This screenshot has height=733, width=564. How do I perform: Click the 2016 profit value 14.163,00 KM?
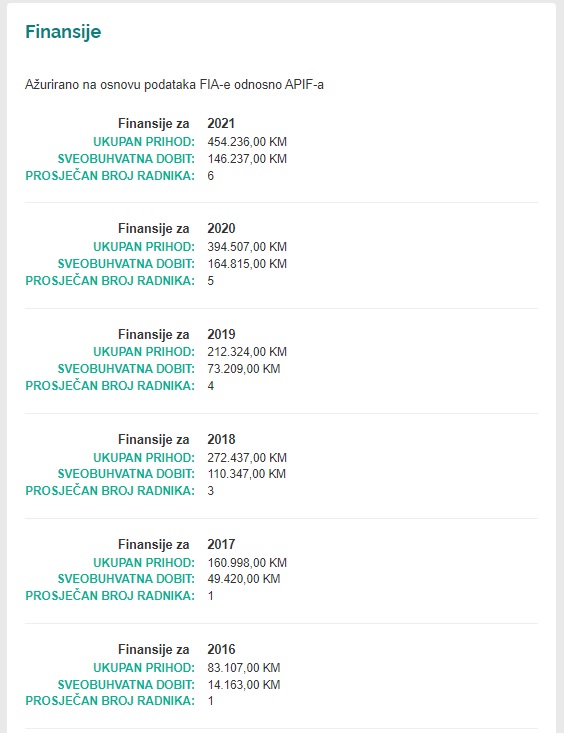(244, 685)
